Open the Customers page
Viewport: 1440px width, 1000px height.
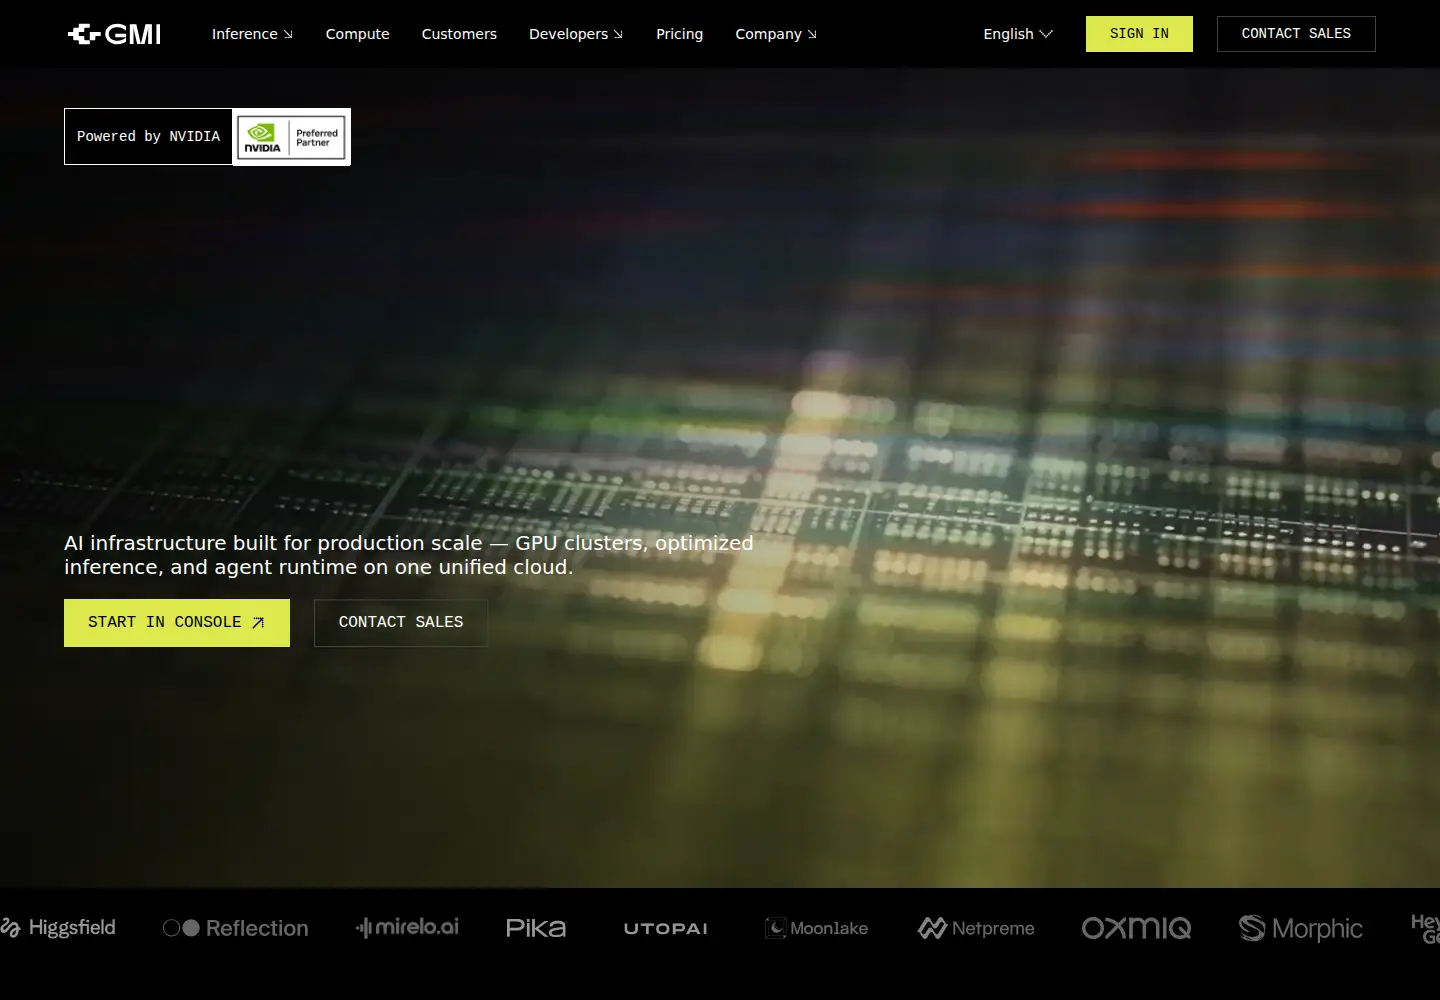point(459,34)
